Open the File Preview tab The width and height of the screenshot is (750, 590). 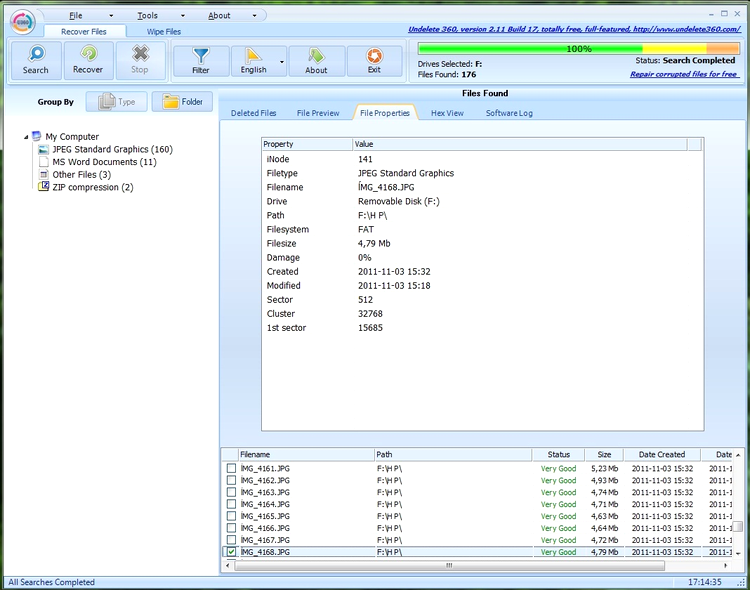click(x=318, y=113)
